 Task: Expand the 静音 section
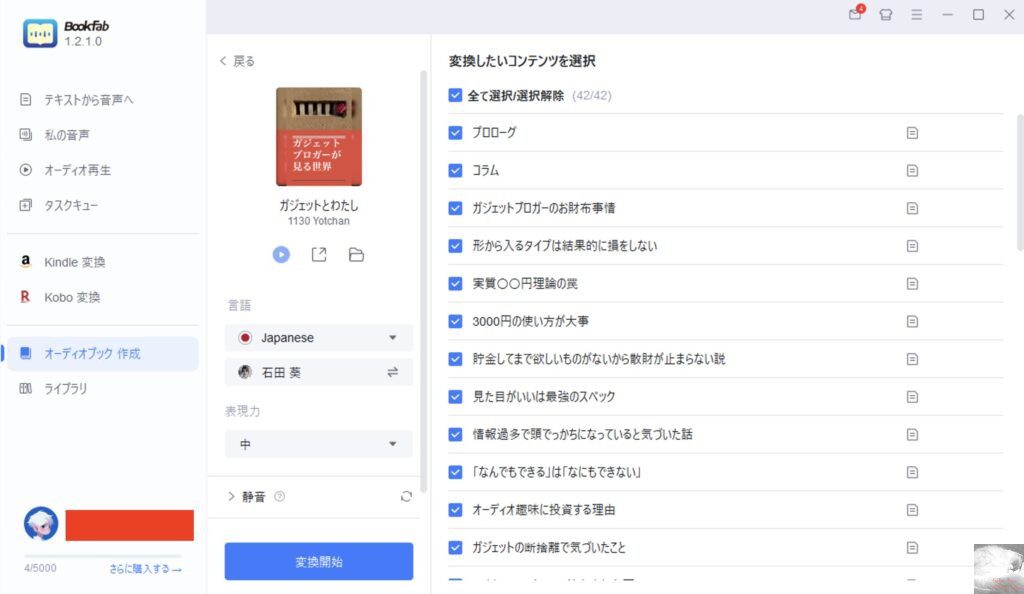232,496
